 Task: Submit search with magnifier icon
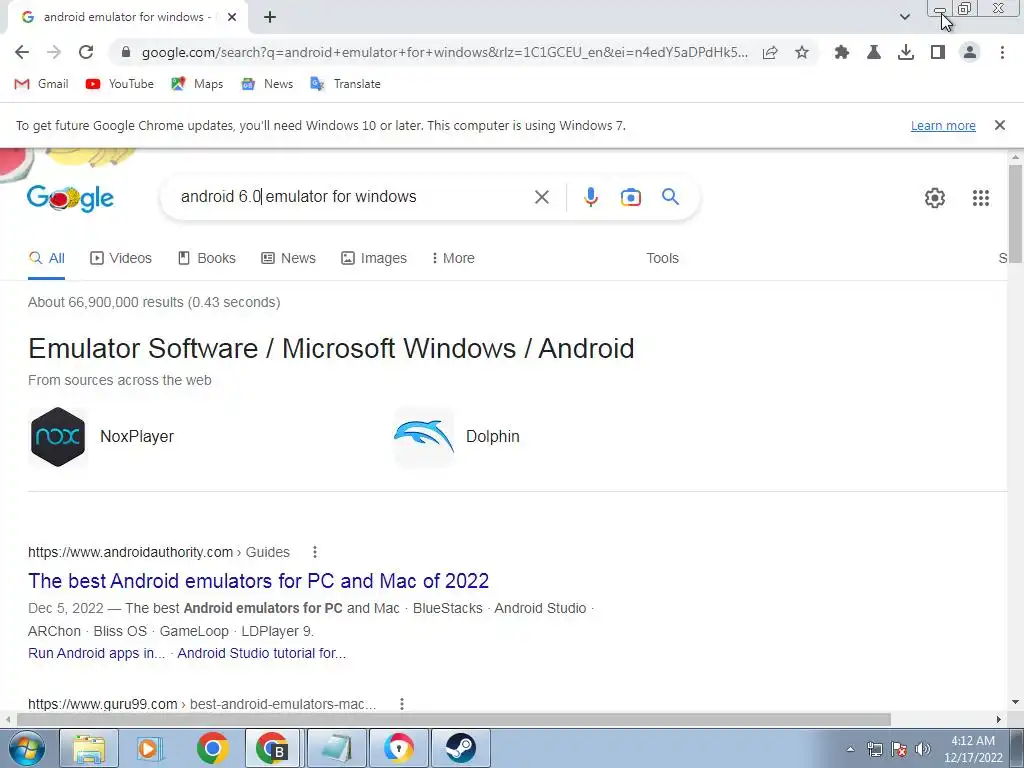670,197
